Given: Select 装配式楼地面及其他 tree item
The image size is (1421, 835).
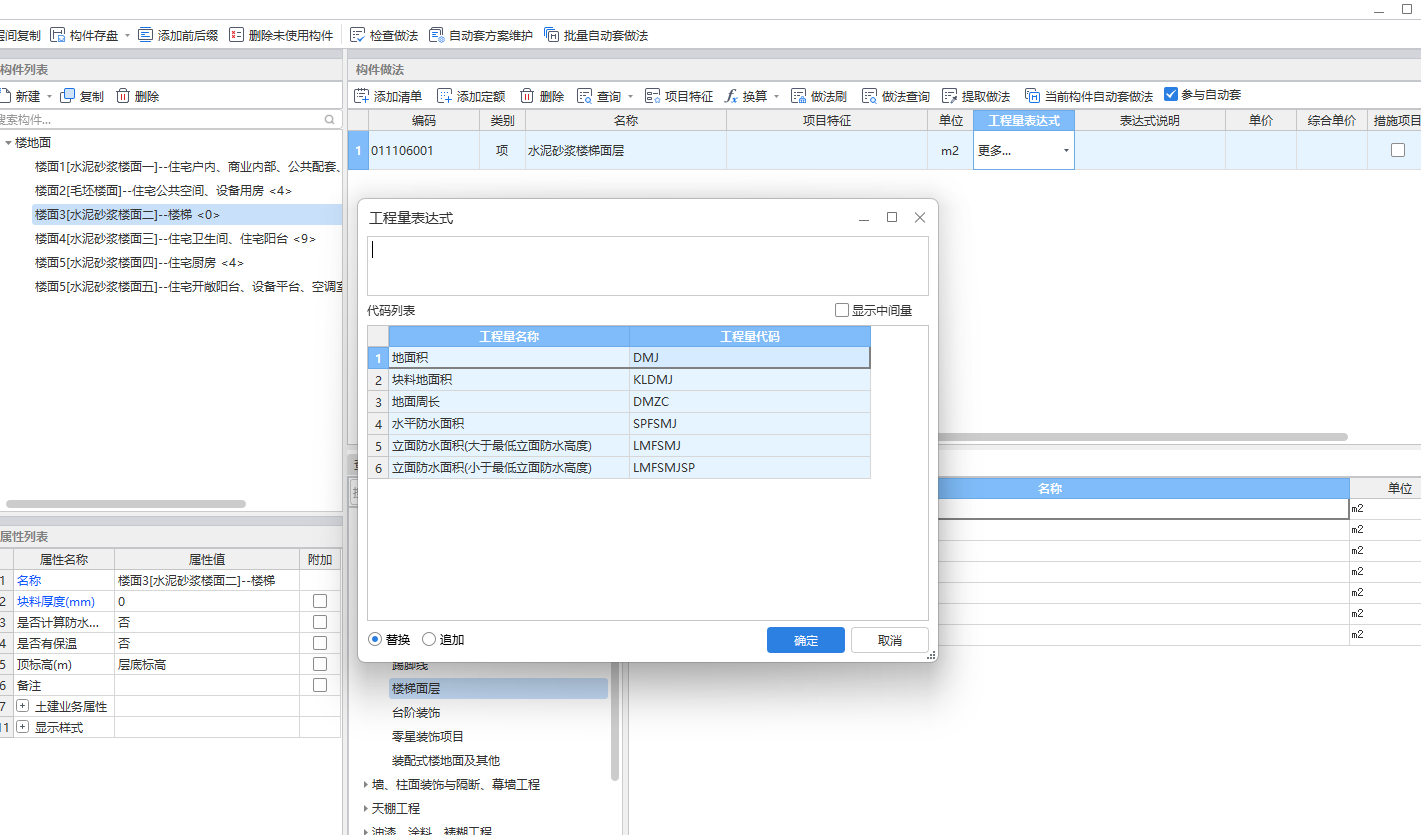Looking at the screenshot, I should (x=446, y=760).
